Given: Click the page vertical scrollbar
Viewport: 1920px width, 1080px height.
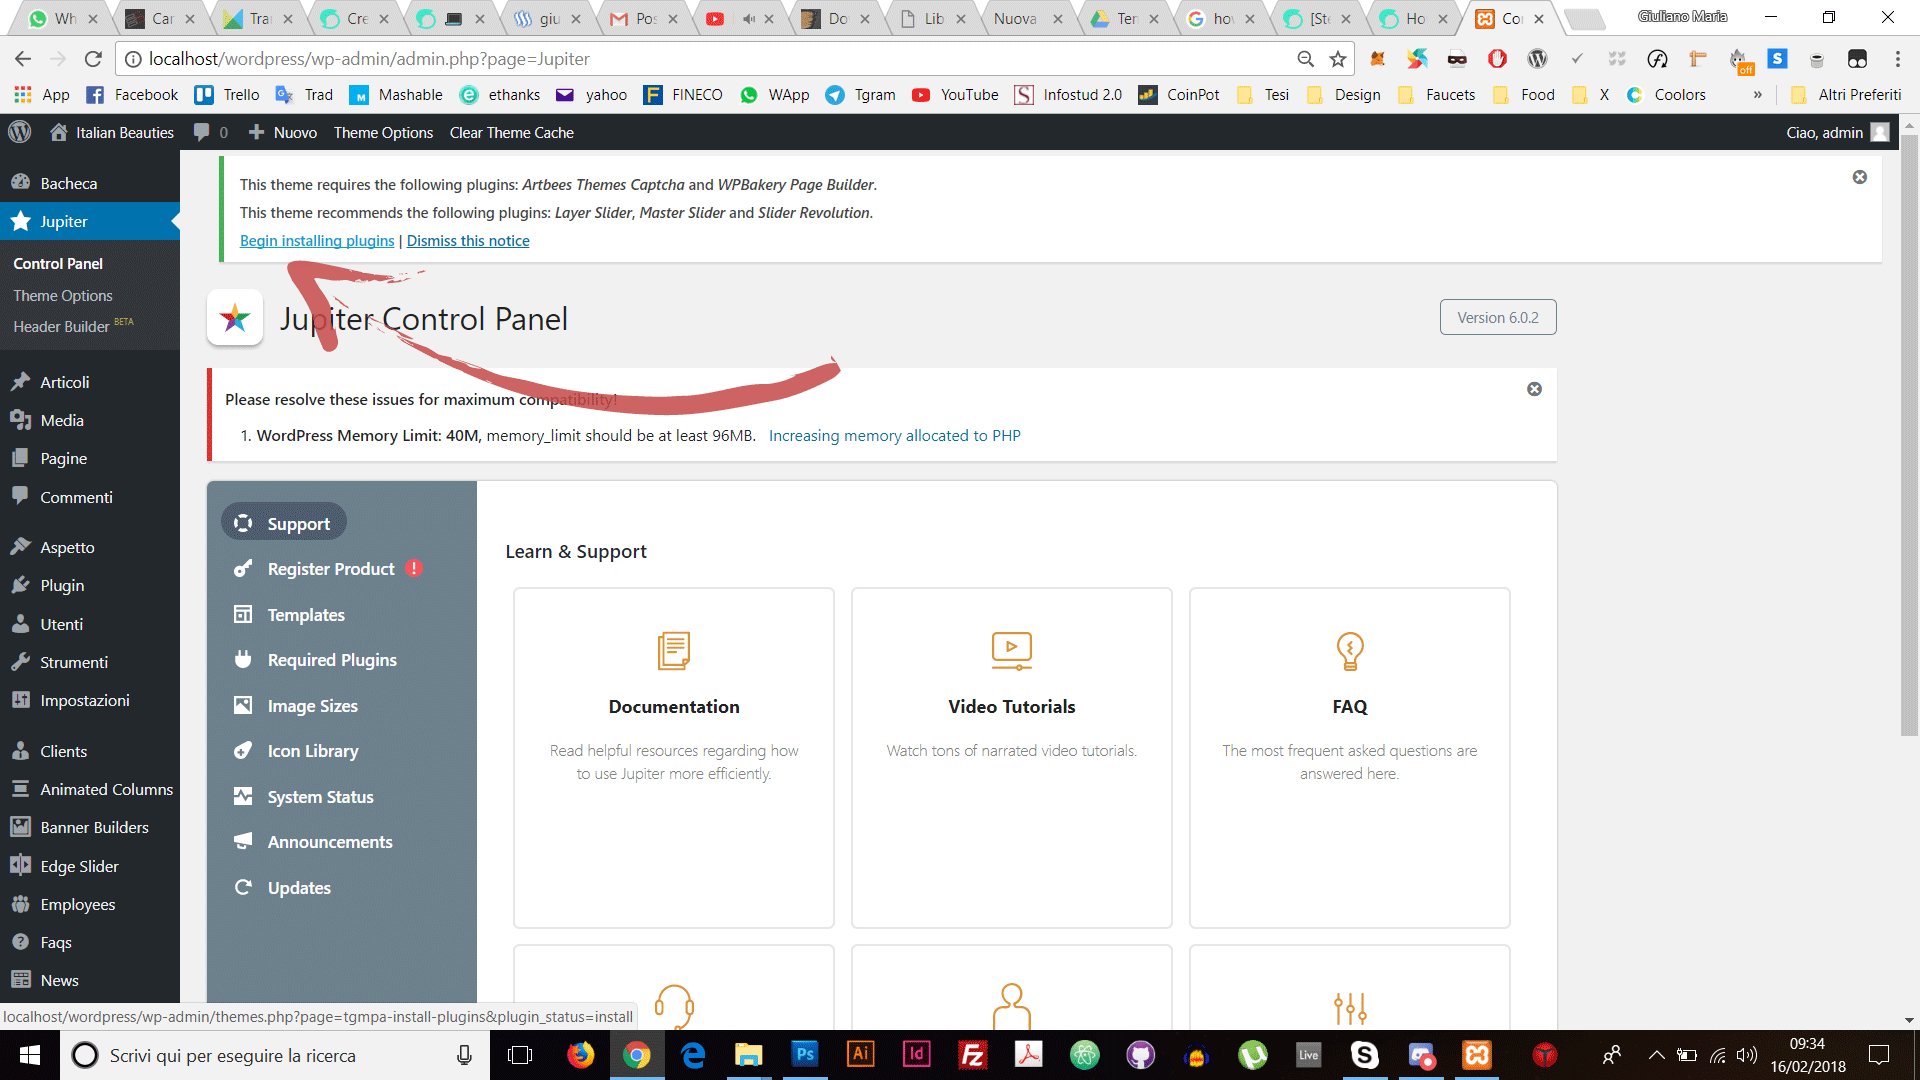Looking at the screenshot, I should [1909, 435].
